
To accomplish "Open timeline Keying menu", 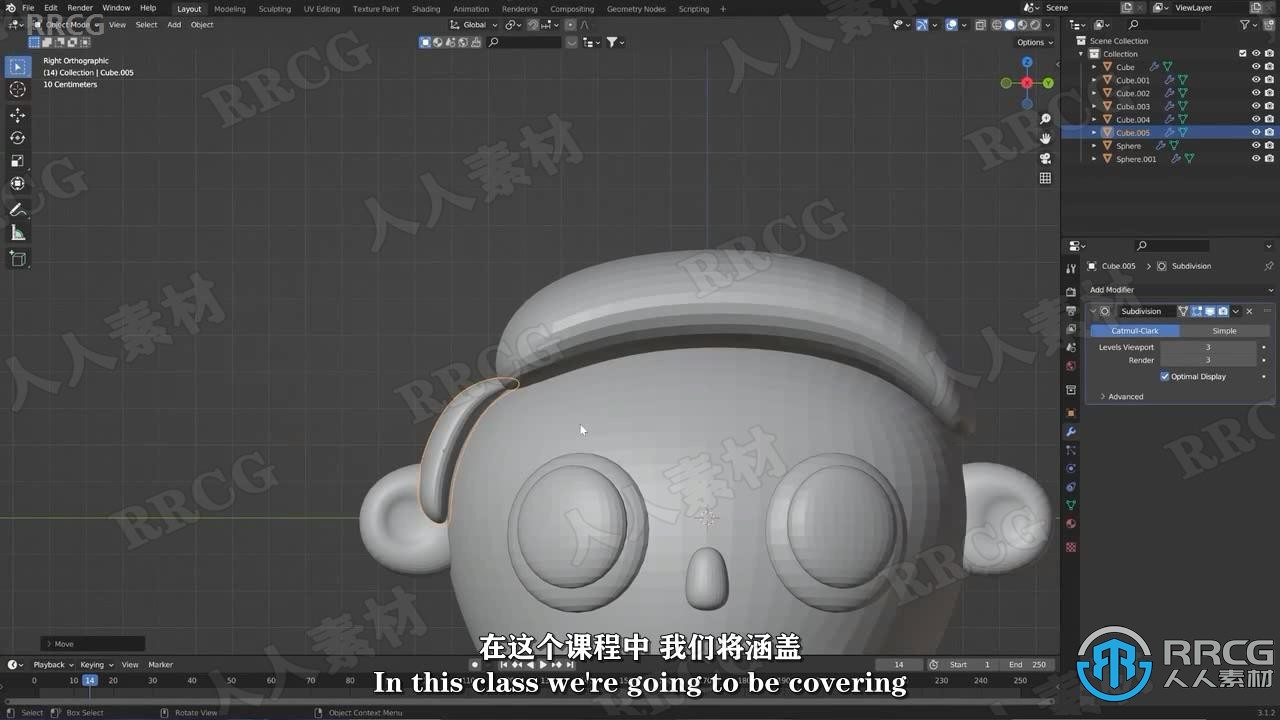I will coord(95,665).
